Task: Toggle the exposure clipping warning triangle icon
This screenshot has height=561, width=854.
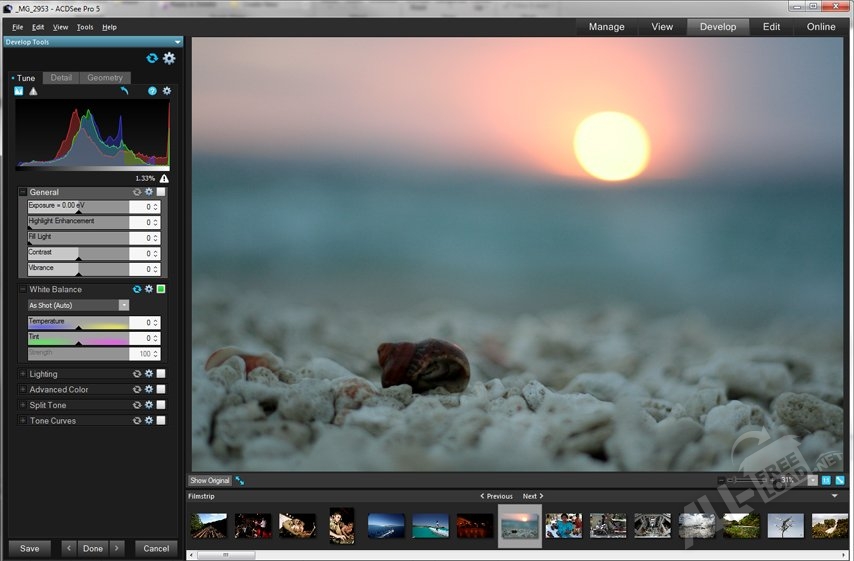Action: [33, 91]
